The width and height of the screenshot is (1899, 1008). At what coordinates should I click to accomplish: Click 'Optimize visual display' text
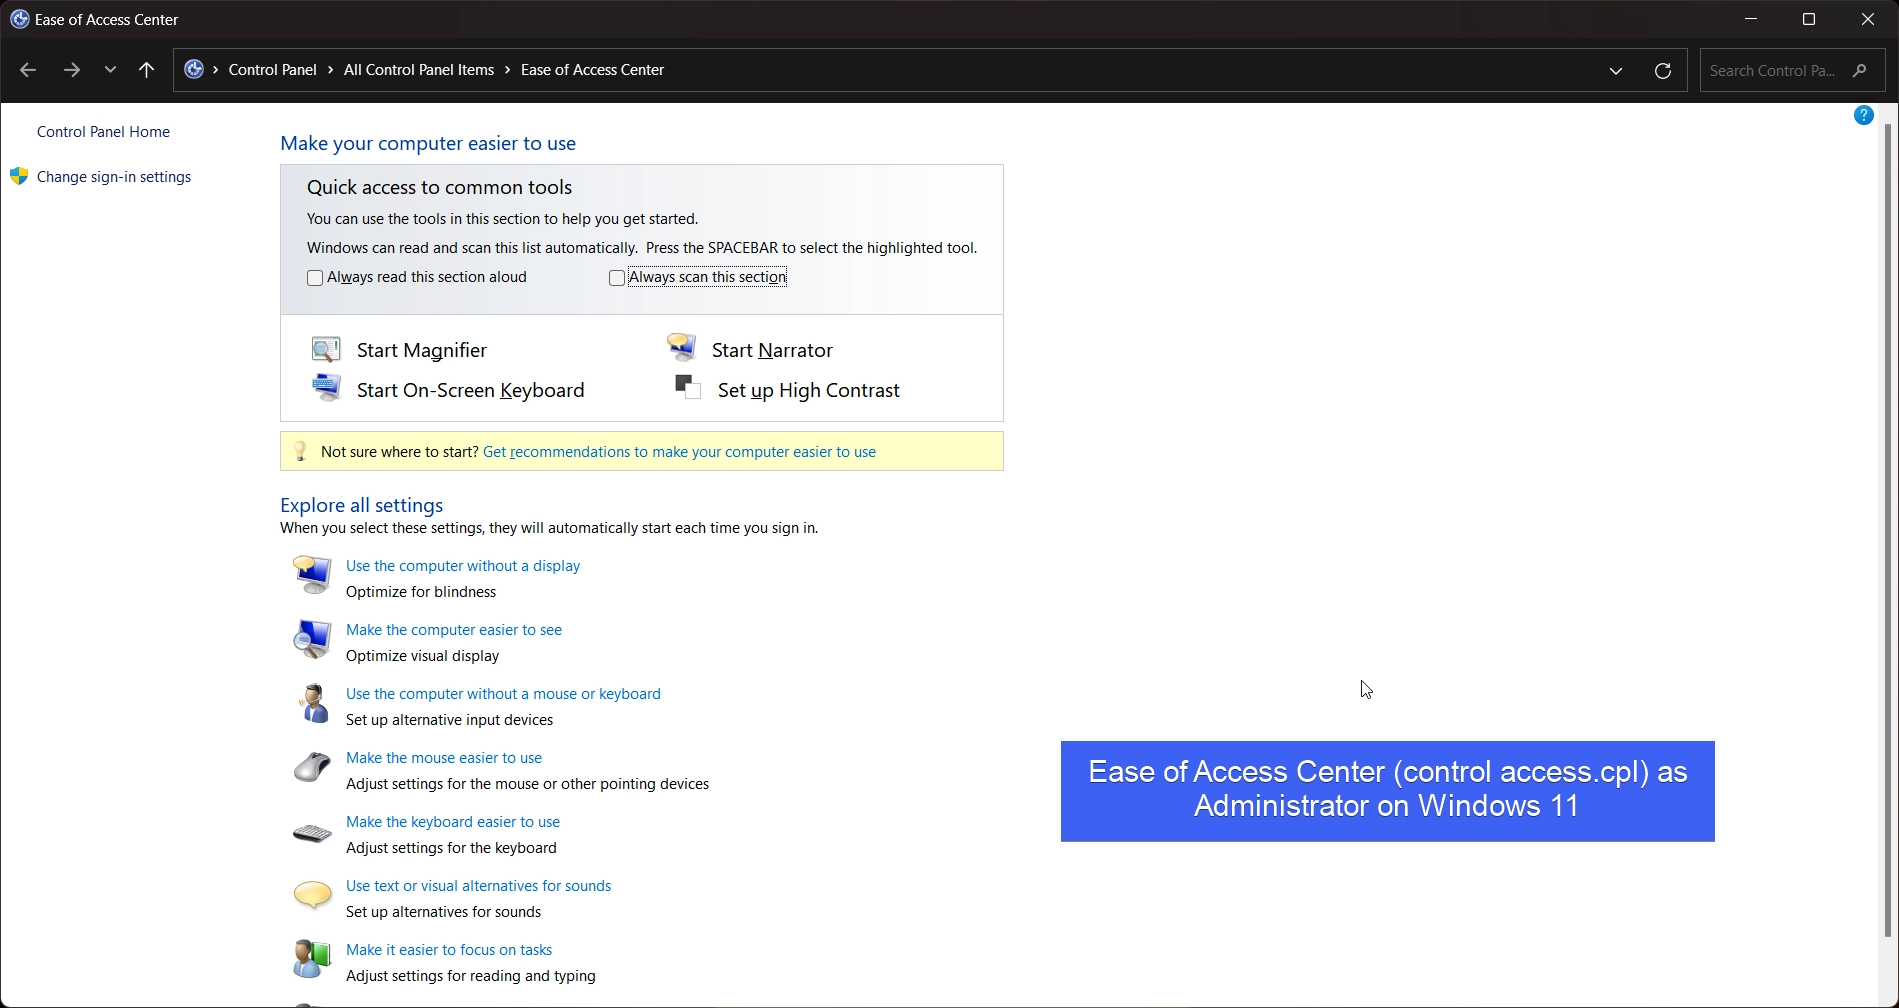(422, 656)
